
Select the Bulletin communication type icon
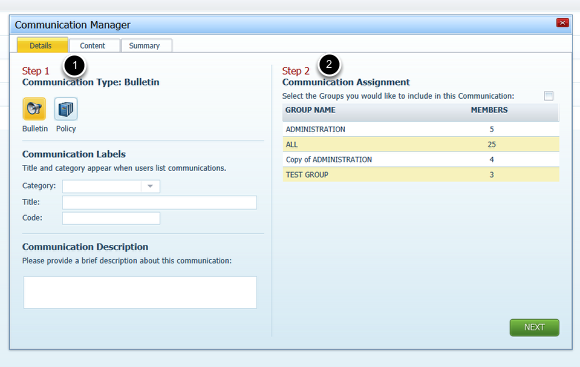click(34, 109)
